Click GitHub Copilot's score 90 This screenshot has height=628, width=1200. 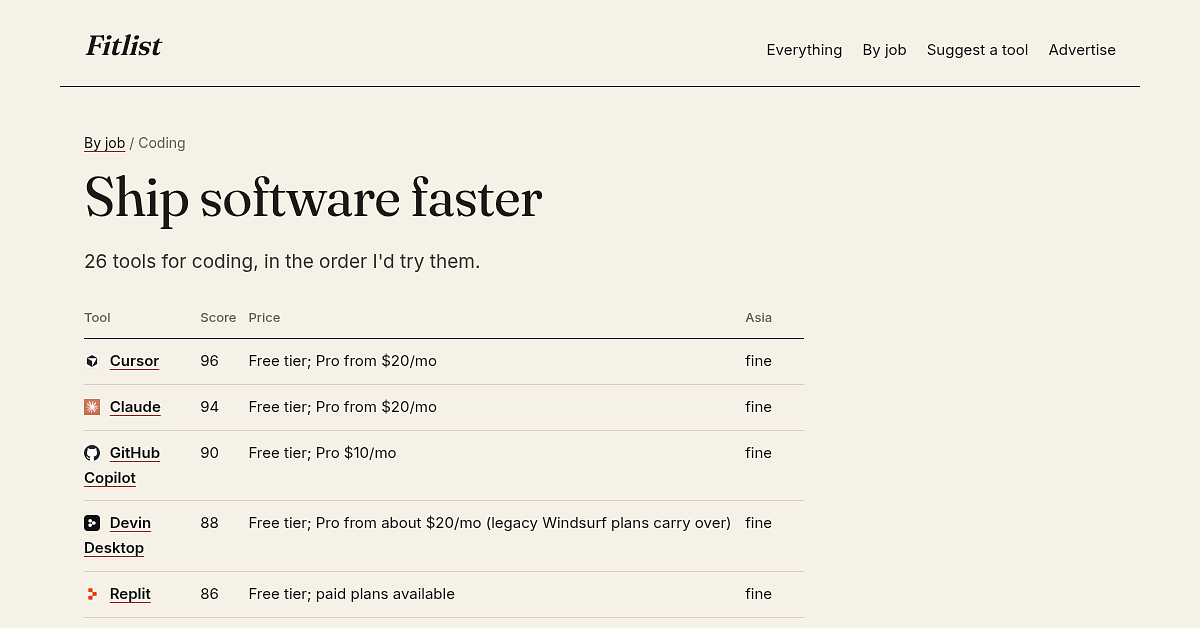[209, 453]
